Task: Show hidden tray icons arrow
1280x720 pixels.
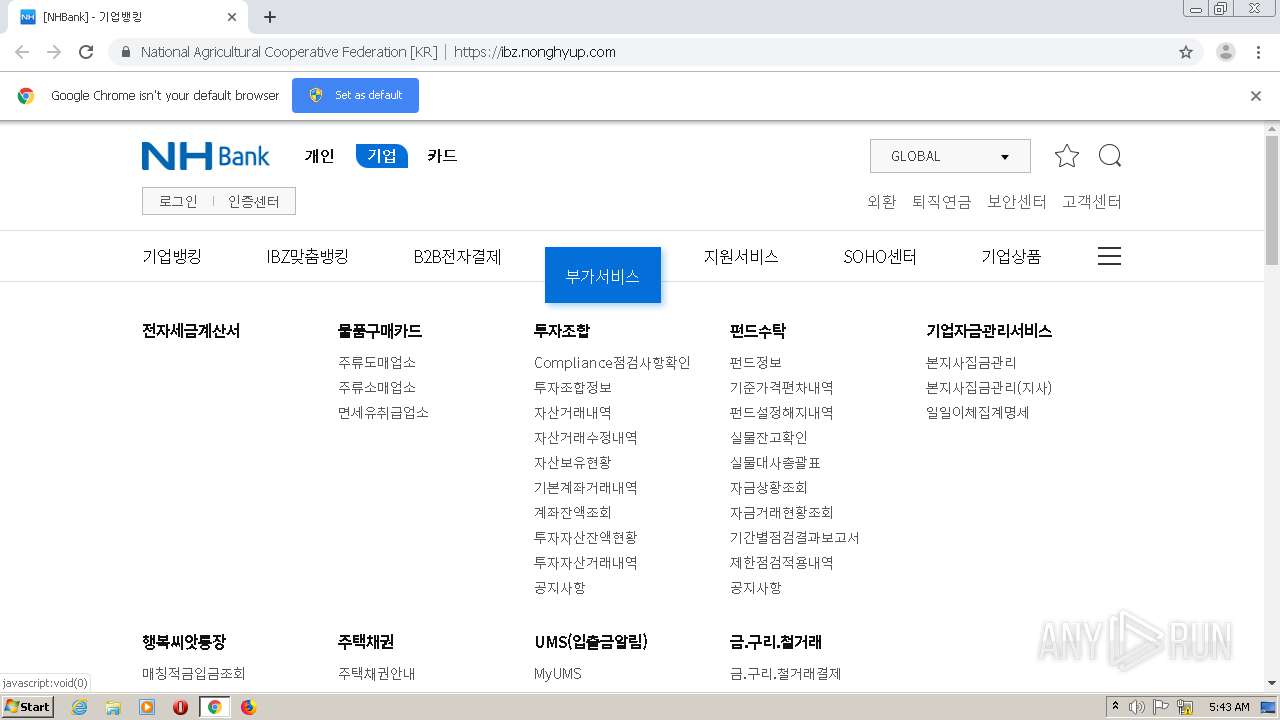Action: click(x=1115, y=707)
